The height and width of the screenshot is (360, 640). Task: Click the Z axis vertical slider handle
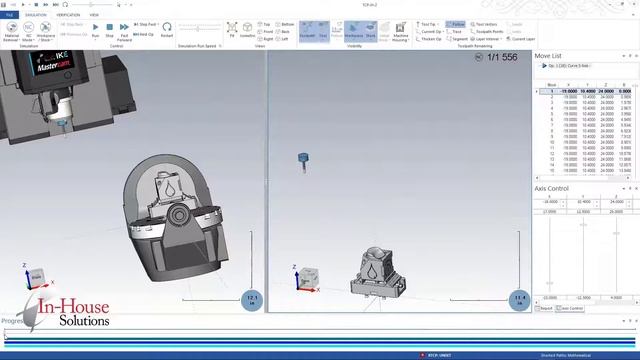[x=616, y=233]
